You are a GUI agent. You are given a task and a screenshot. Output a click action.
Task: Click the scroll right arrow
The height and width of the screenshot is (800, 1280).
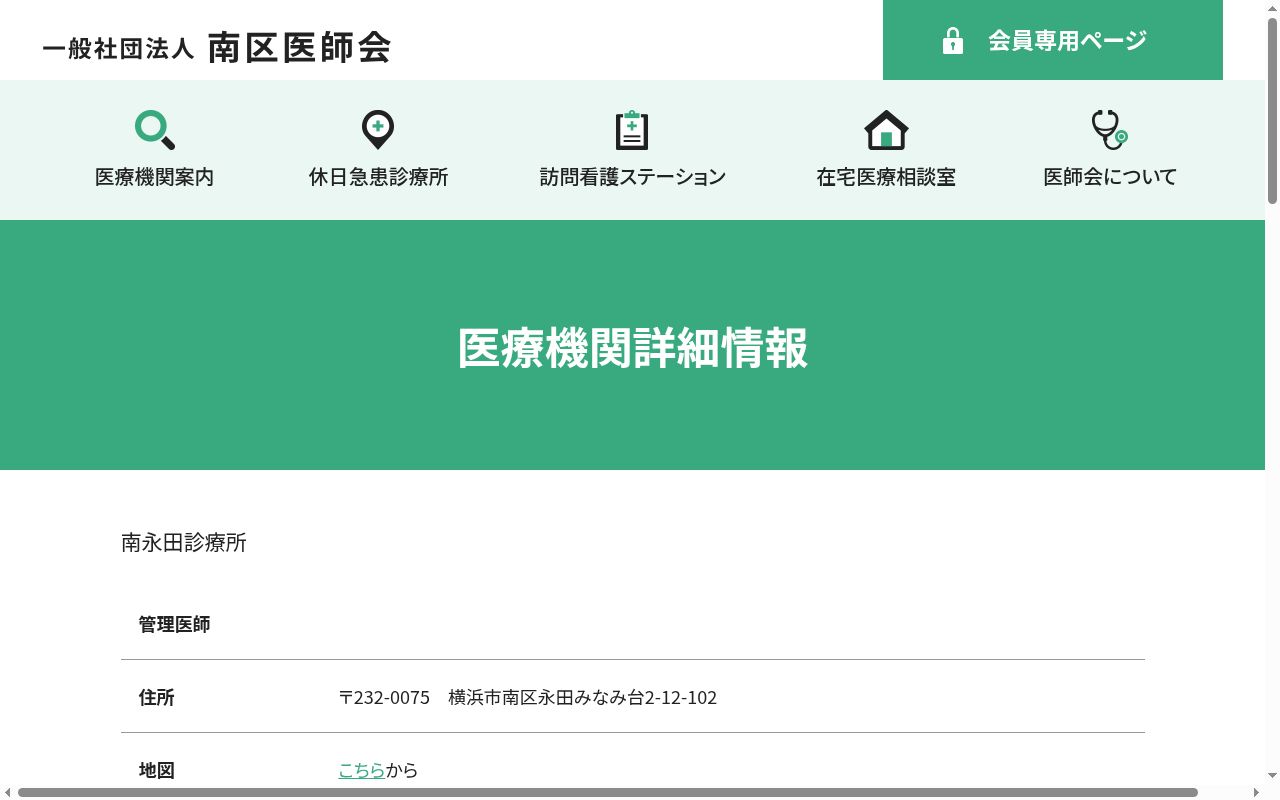pyautogui.click(x=1256, y=792)
